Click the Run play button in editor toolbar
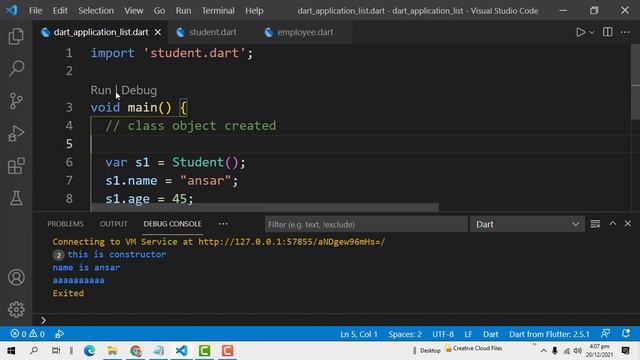The height and width of the screenshot is (360, 640). tap(580, 32)
